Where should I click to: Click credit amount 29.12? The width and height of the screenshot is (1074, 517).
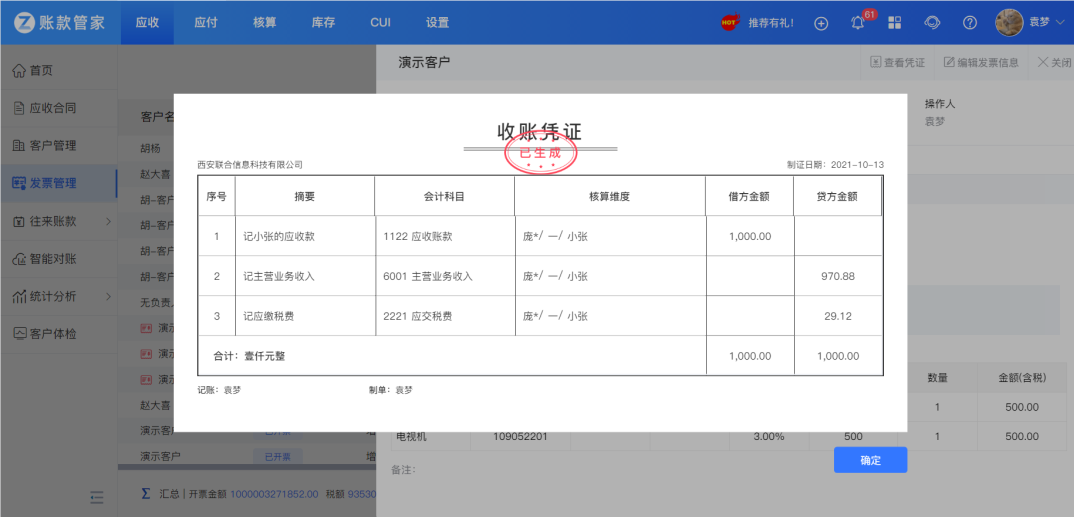(x=838, y=316)
